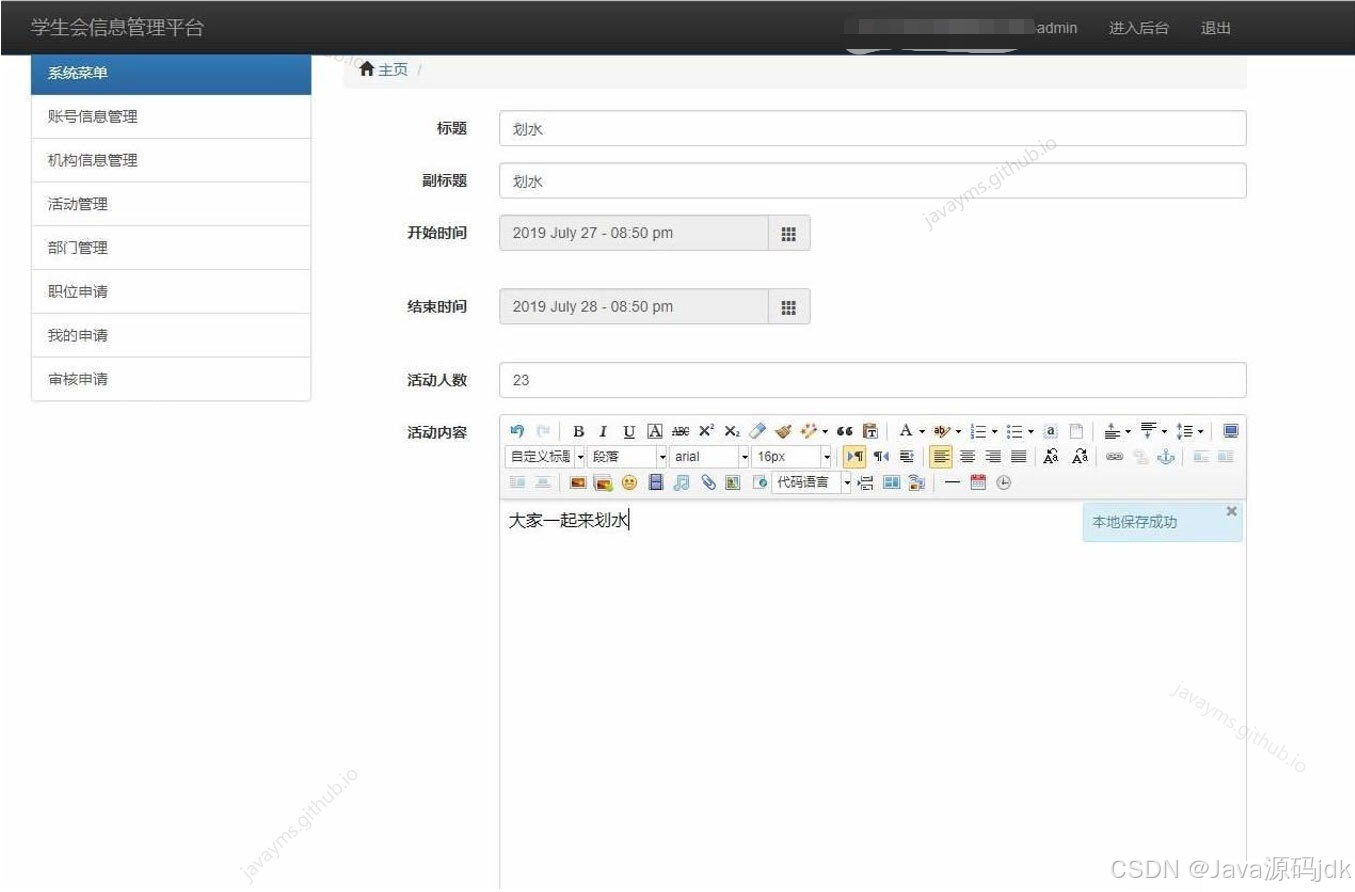Insert a hyperlink with the chain icon
The image size is (1355, 892).
tap(1114, 457)
